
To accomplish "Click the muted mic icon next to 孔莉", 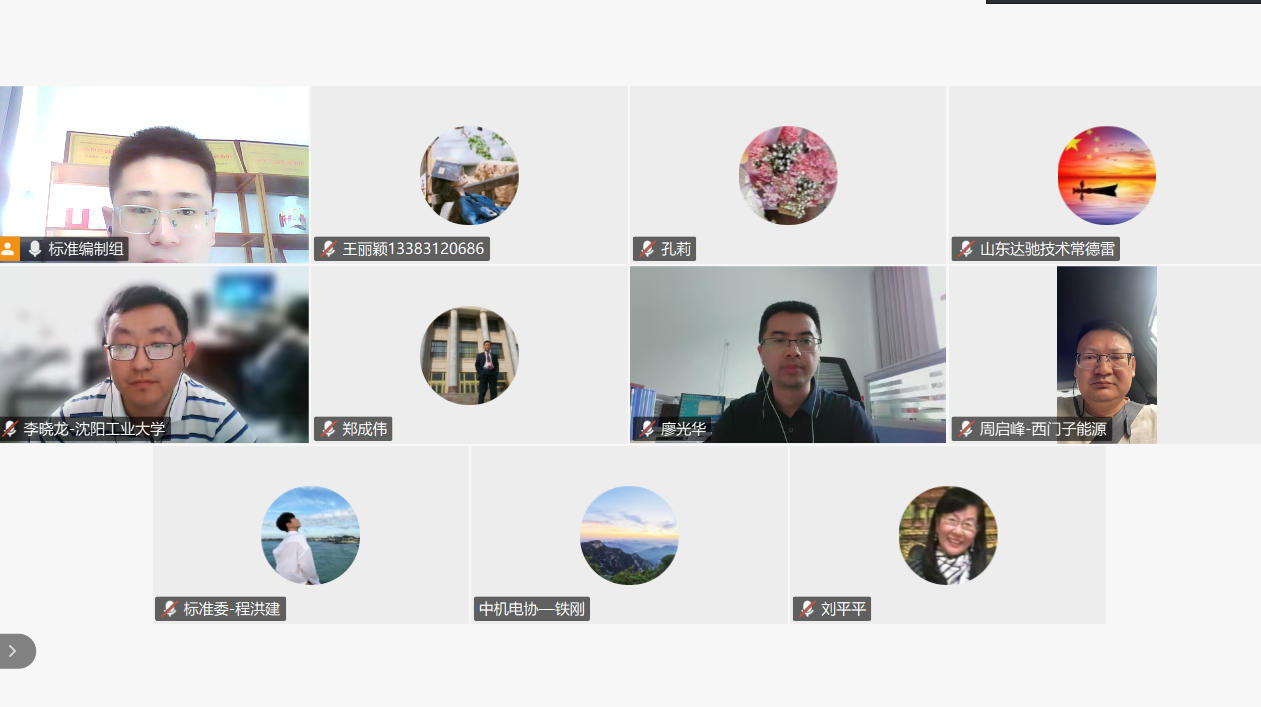I will tap(647, 249).
